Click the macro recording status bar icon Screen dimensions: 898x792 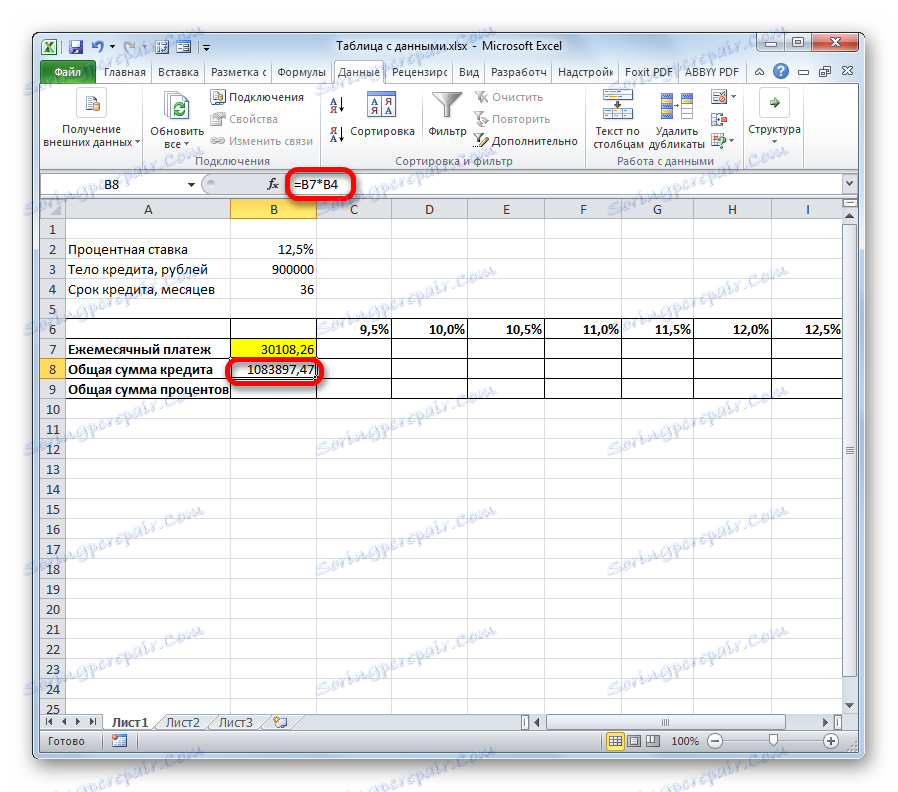point(119,741)
